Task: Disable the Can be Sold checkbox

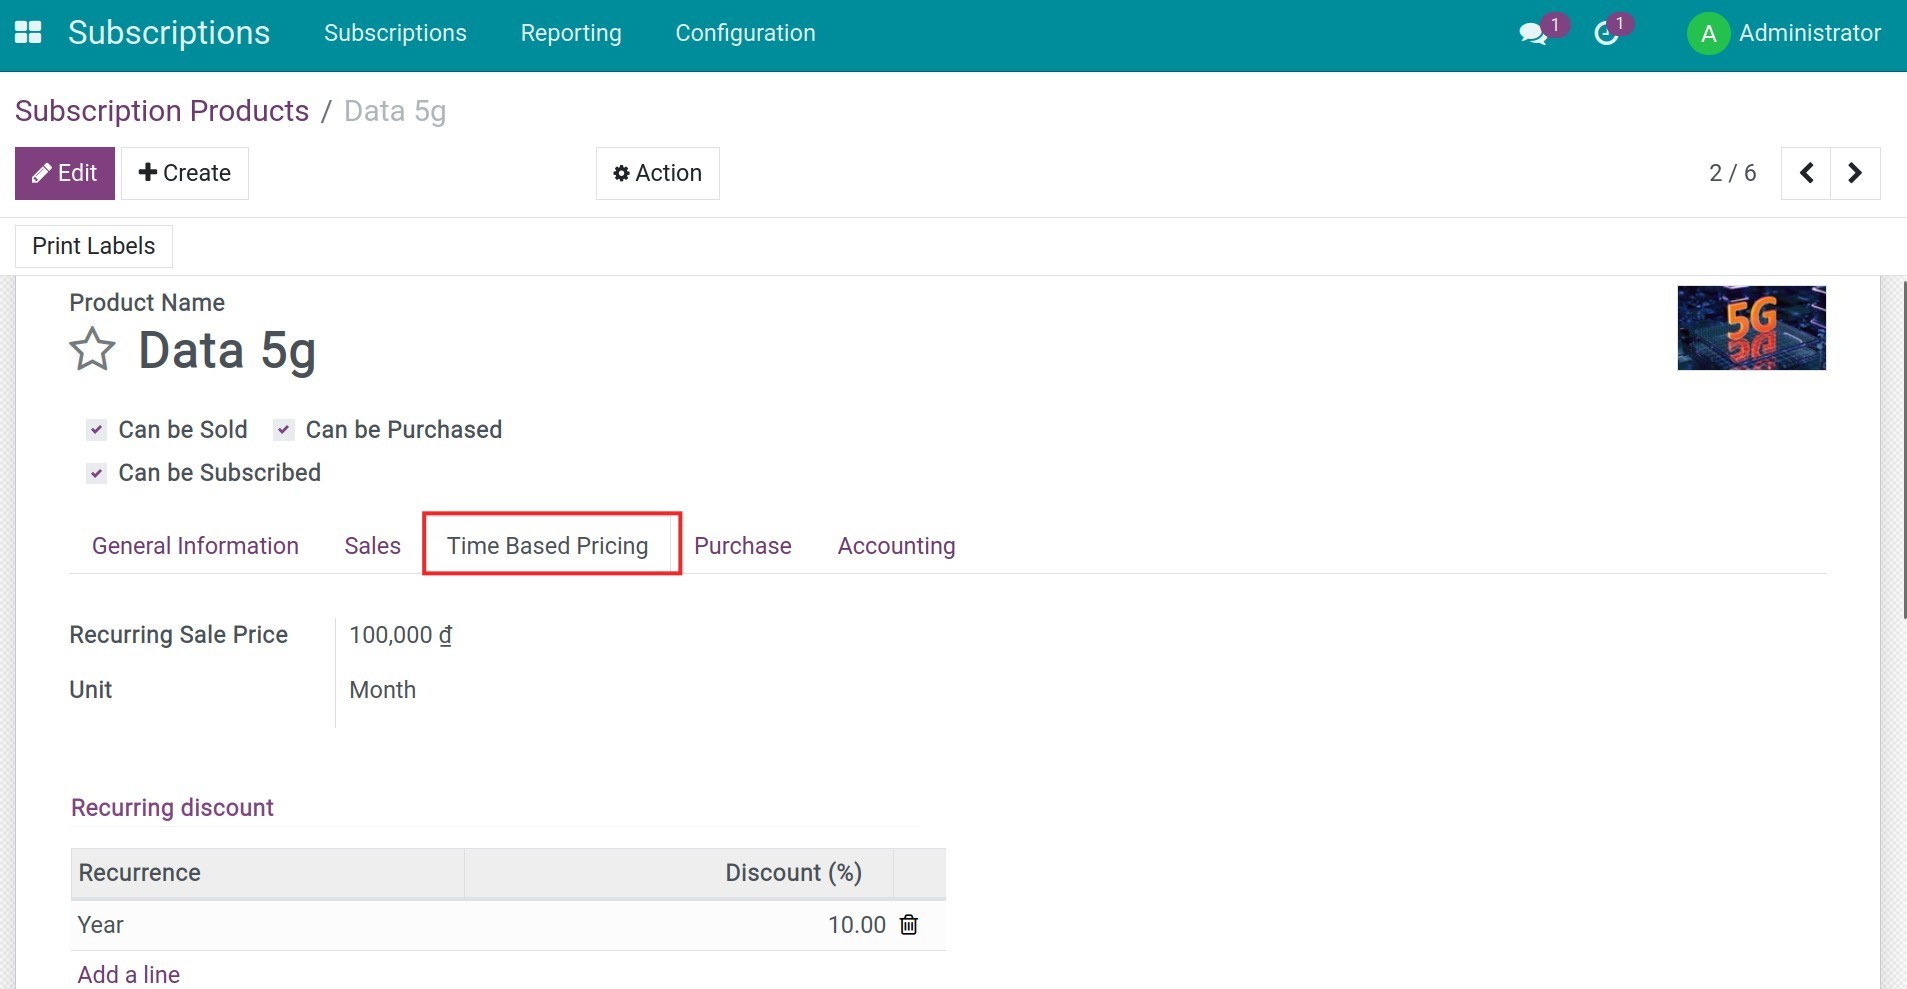Action: point(96,429)
